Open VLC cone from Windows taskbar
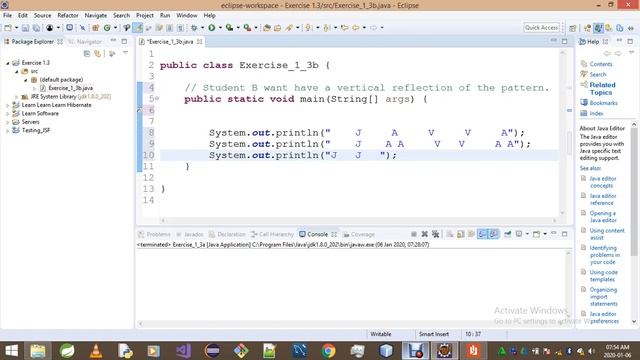 [96, 351]
